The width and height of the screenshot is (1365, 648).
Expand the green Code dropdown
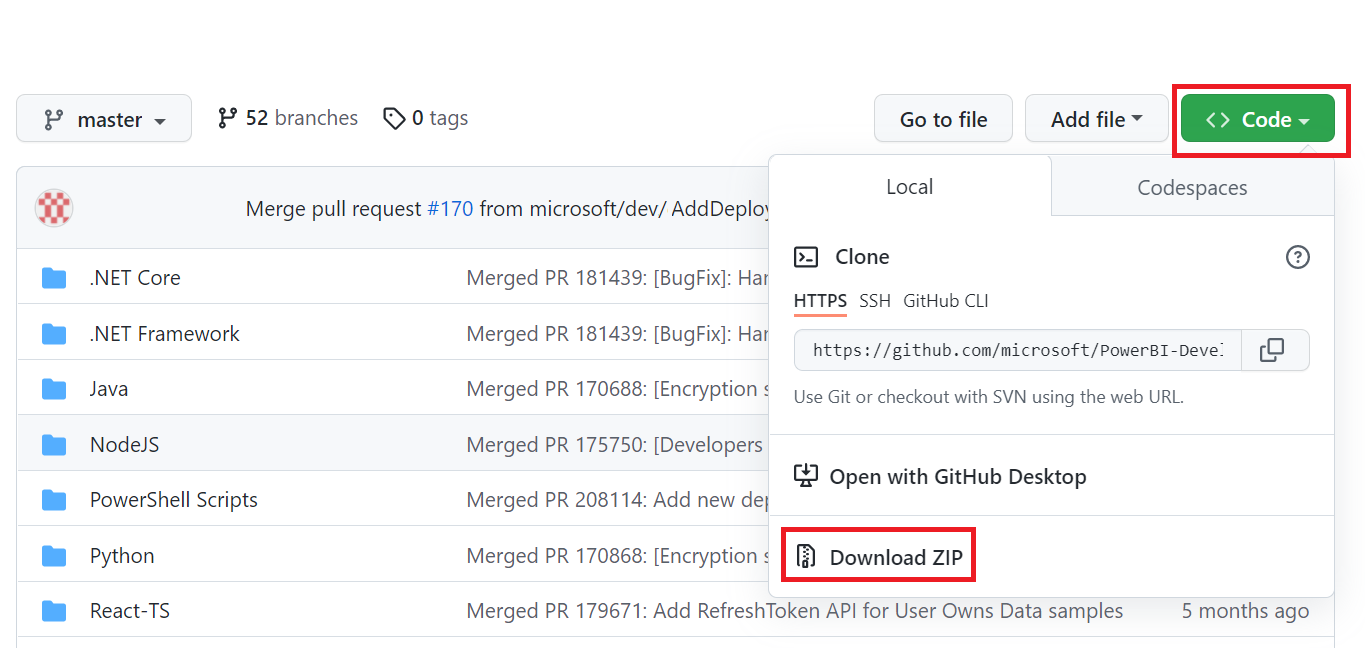pos(1257,118)
